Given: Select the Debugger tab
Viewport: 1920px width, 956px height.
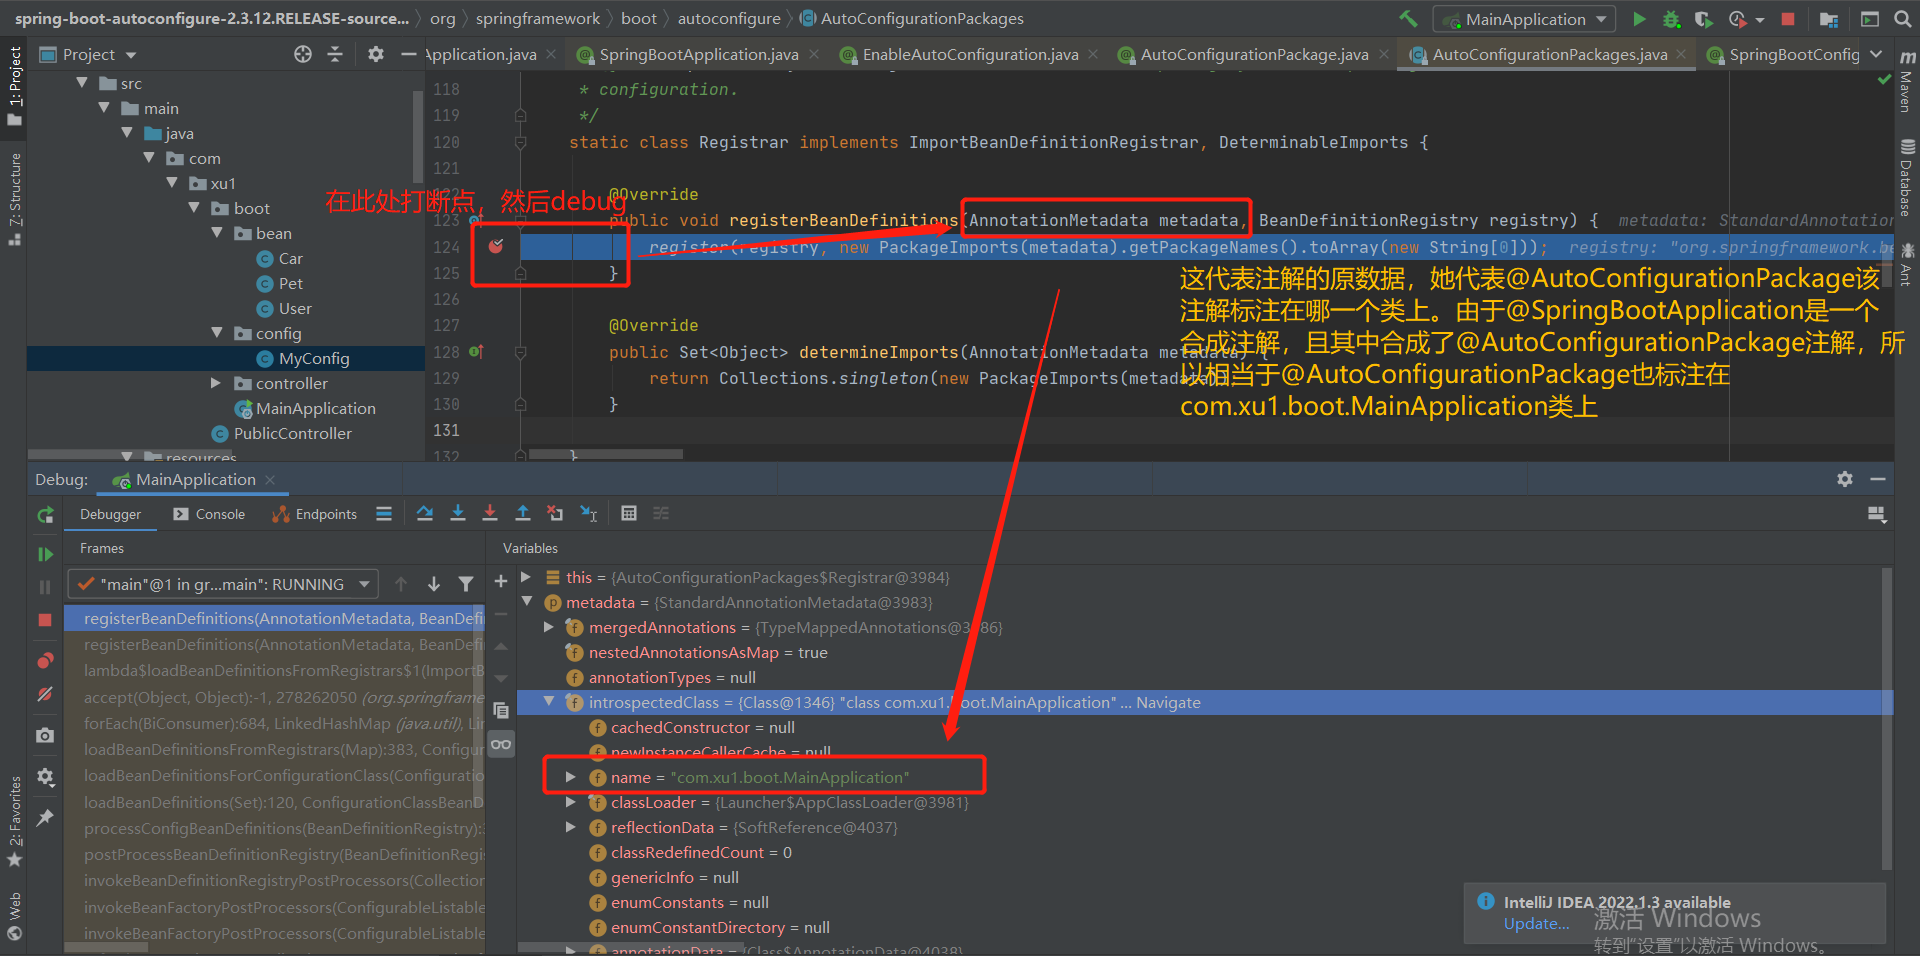Looking at the screenshot, I should 111,514.
